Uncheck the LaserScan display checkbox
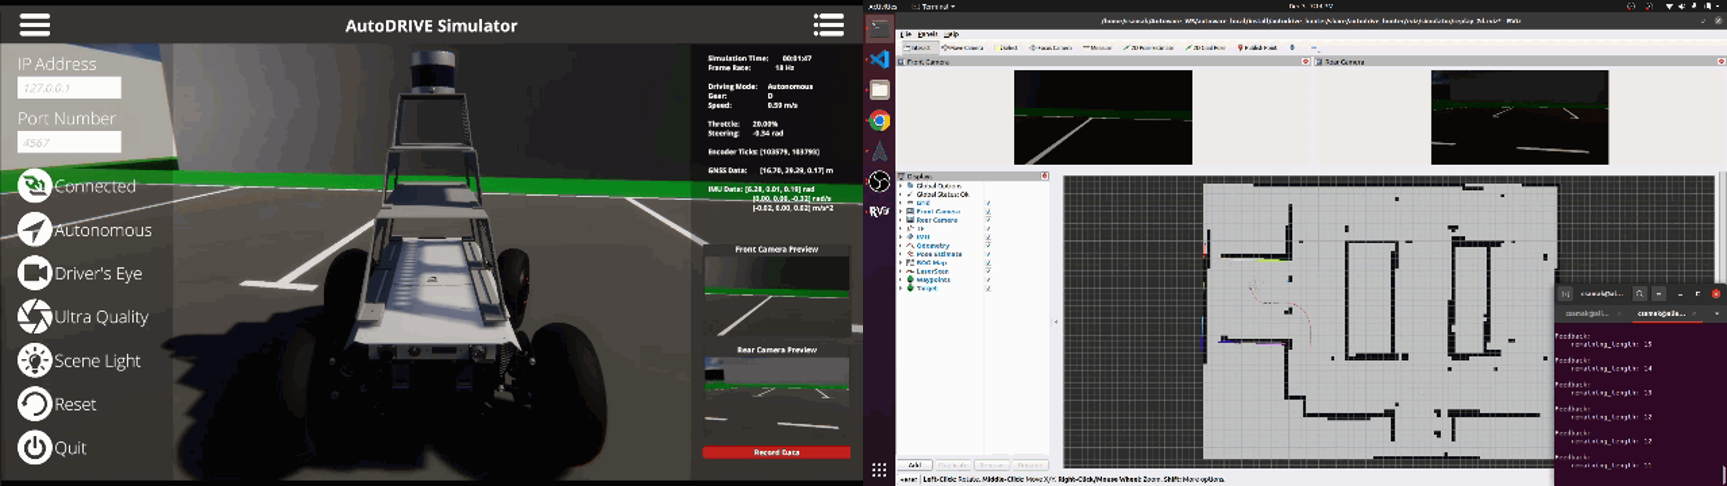The image size is (1727, 486). pos(988,271)
